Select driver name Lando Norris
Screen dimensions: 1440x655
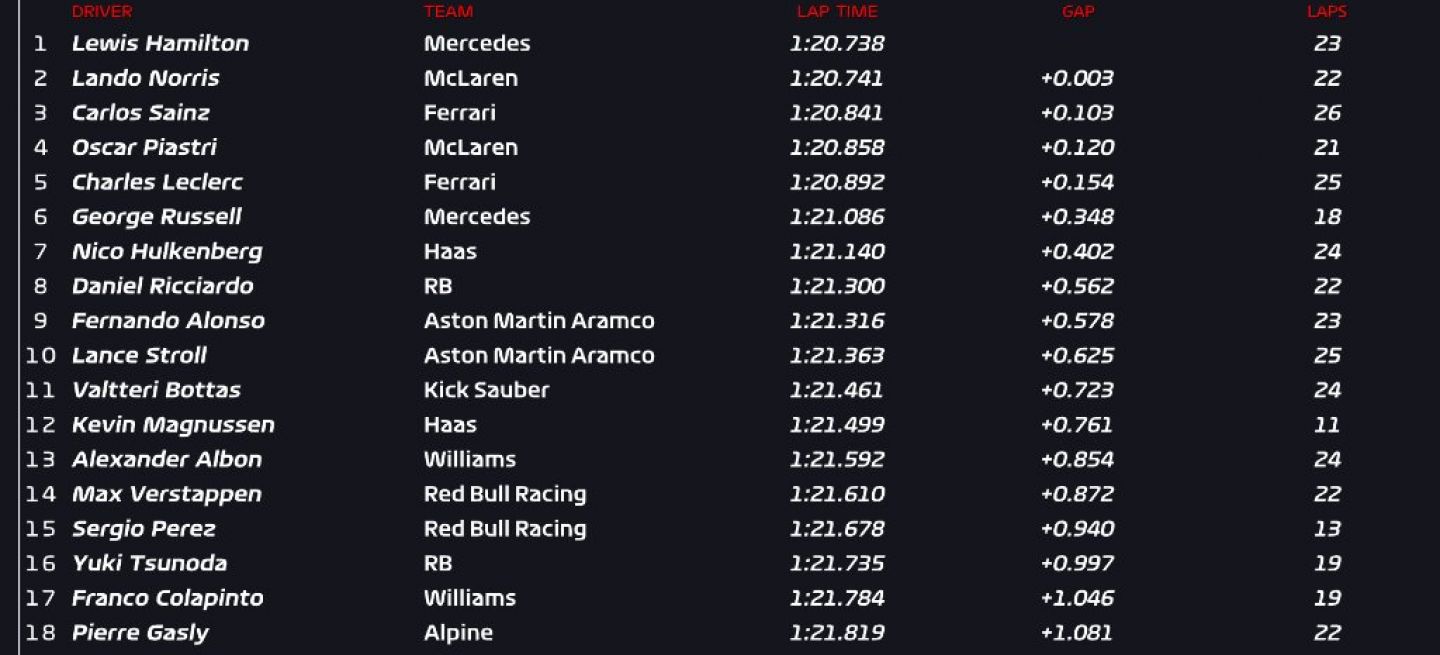[x=145, y=78]
